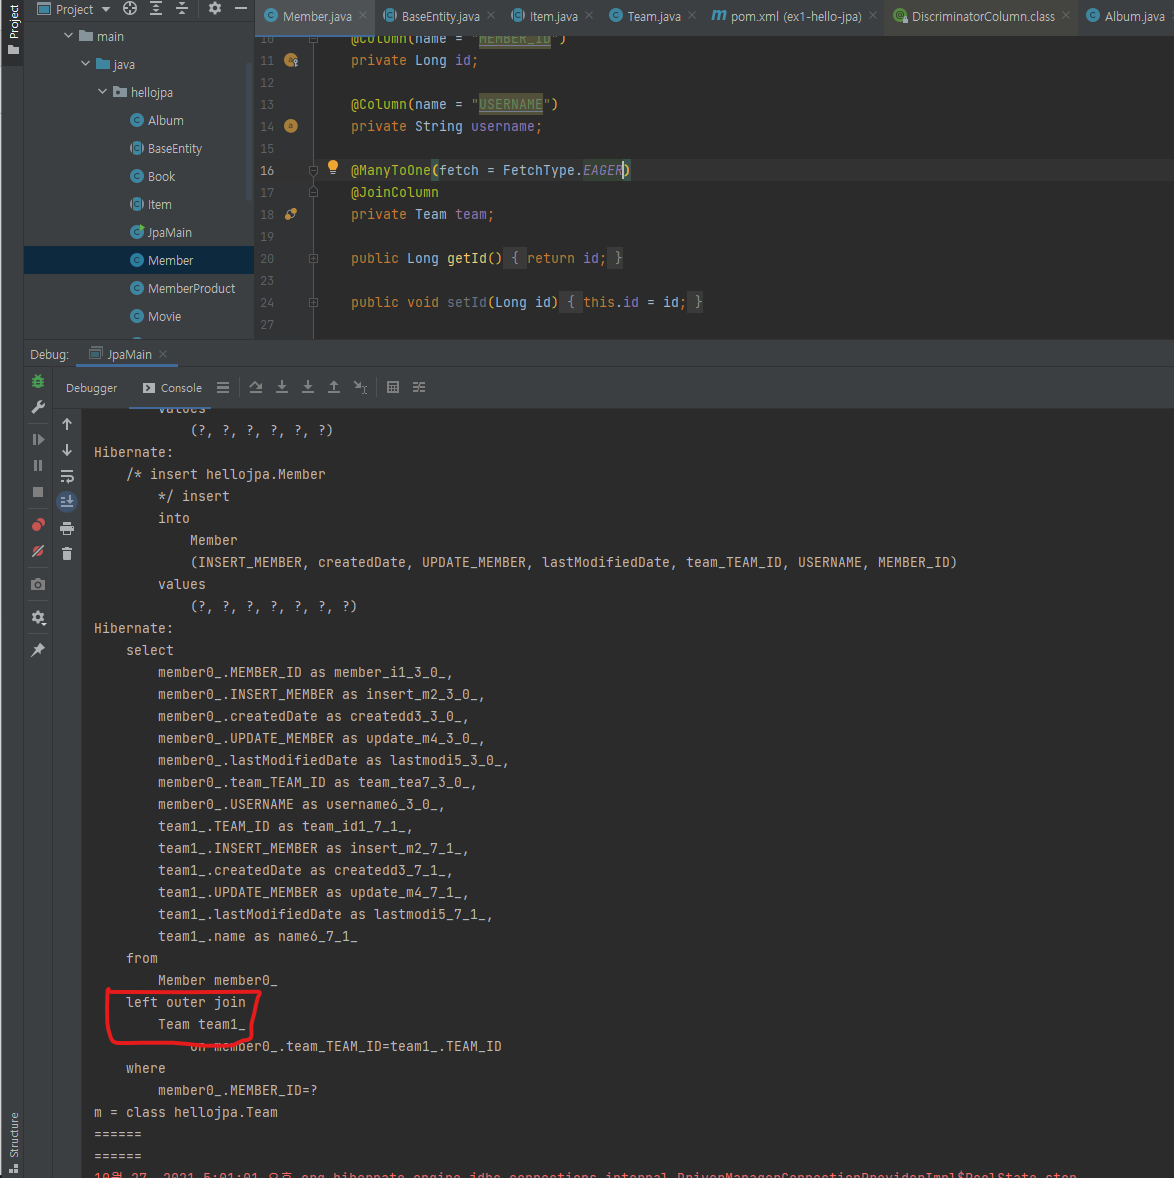Click the Step Over icon
The image size is (1174, 1178).
tap(256, 387)
